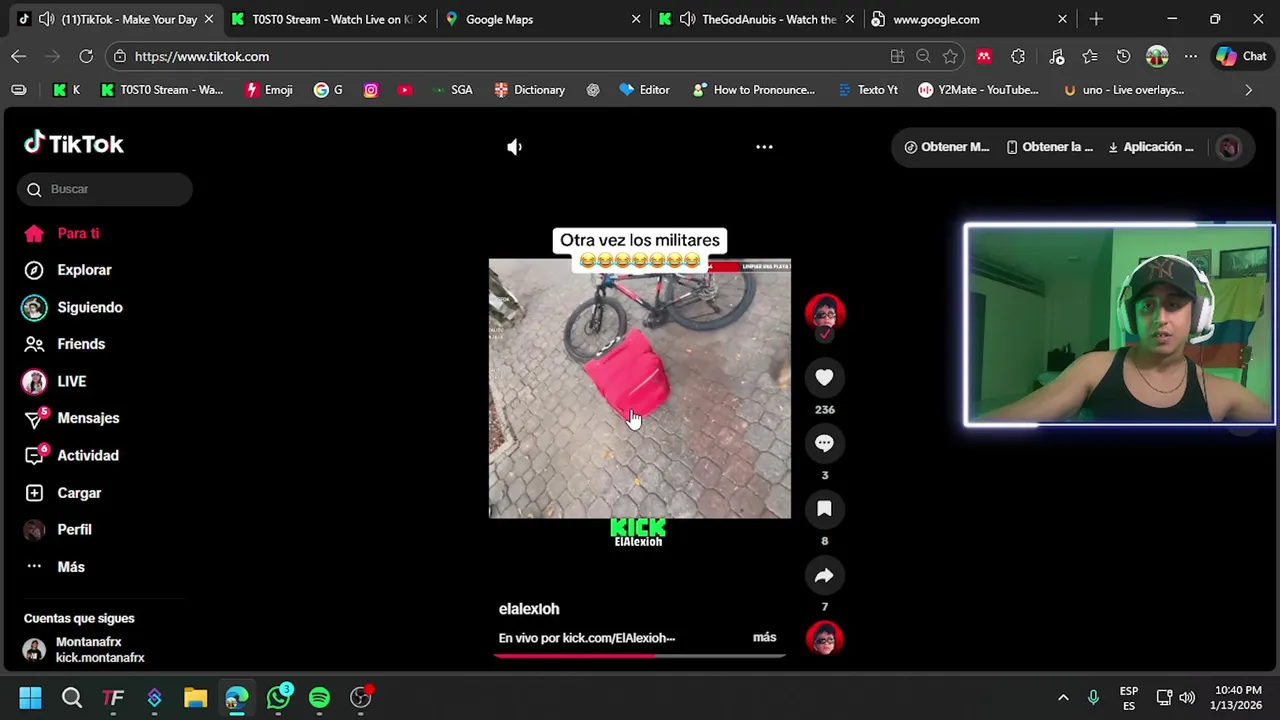Viewport: 1280px width, 720px height.
Task: Focus the Buscar search field
Action: click(105, 189)
